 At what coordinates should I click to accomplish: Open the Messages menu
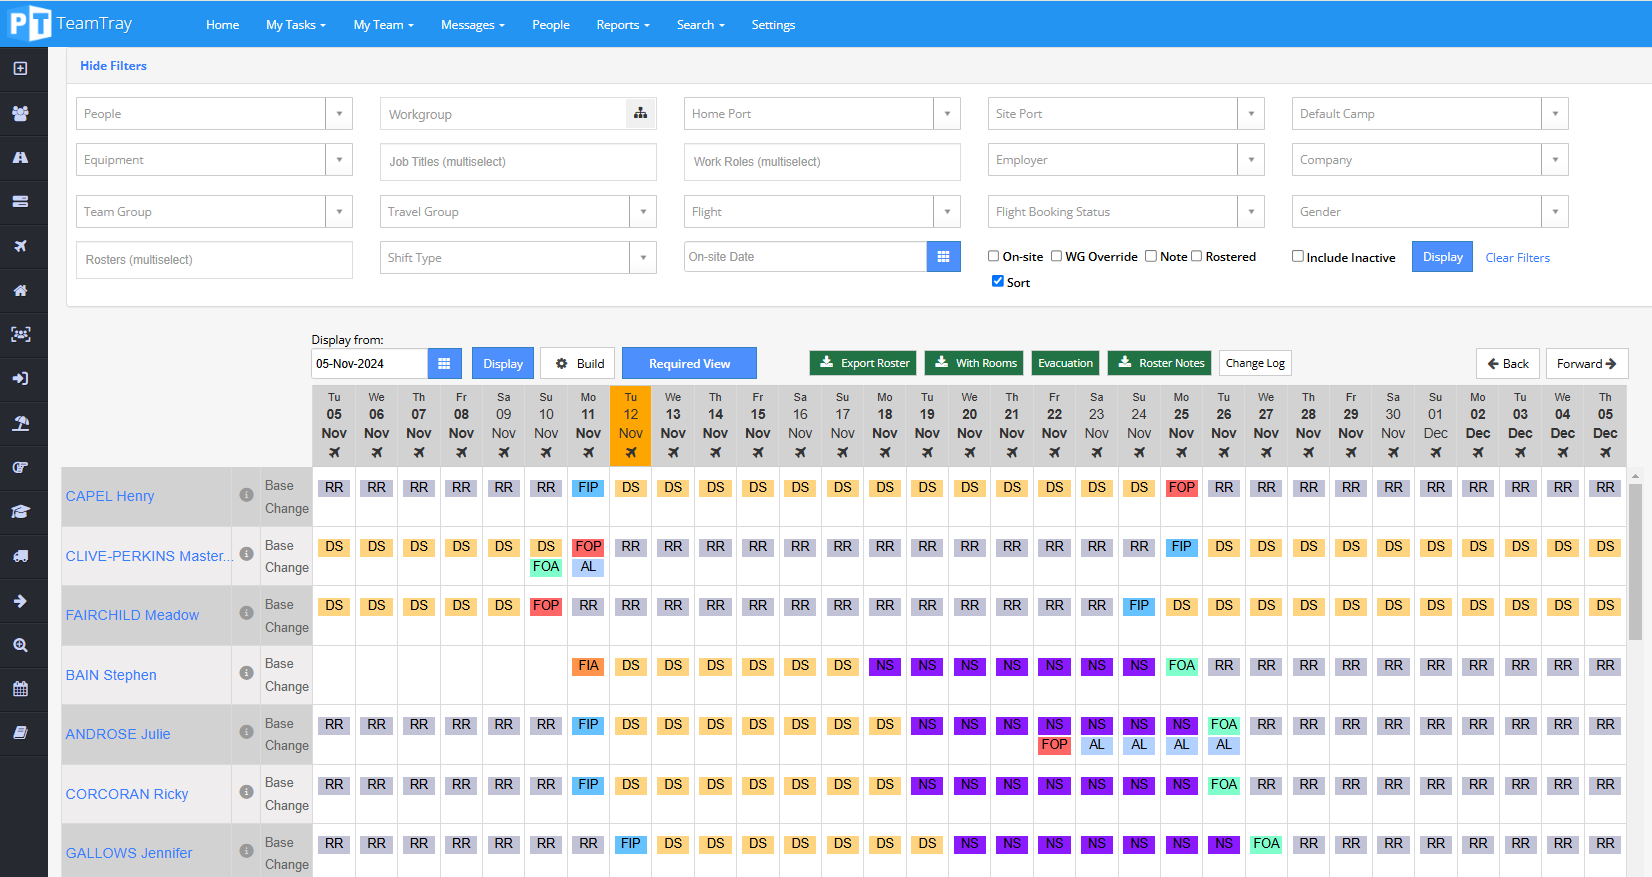click(x=472, y=25)
